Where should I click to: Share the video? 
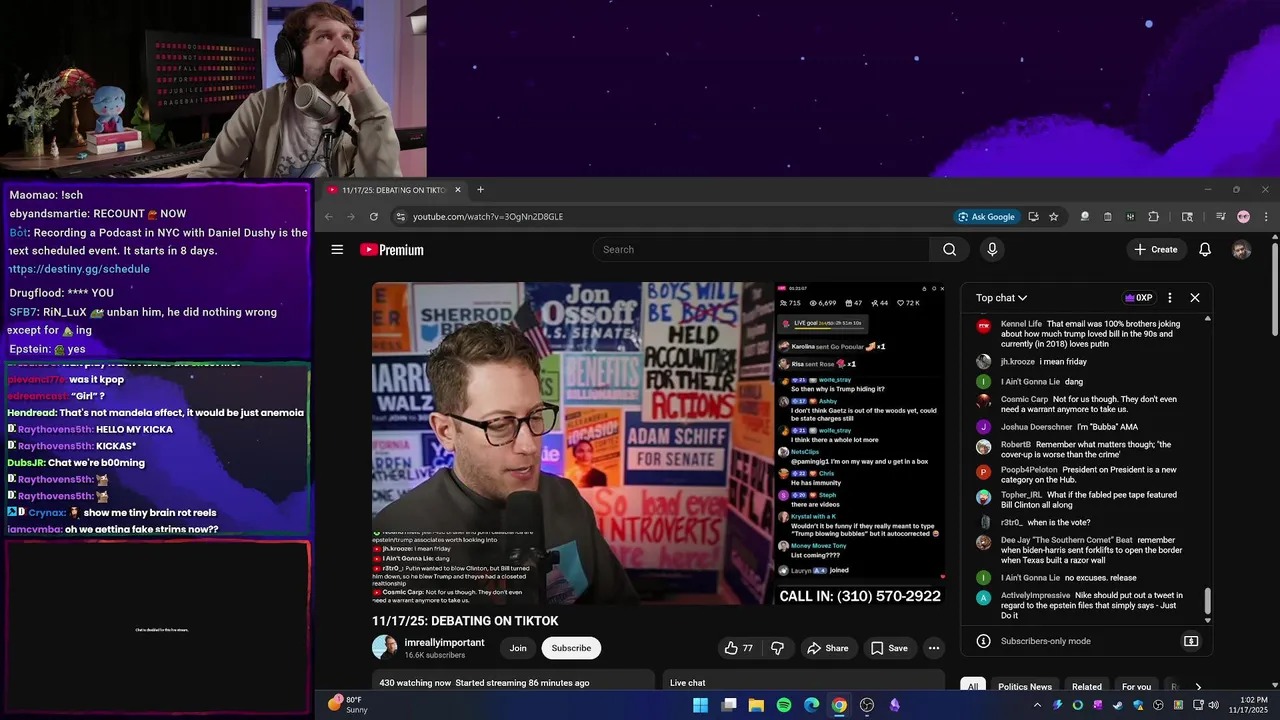tap(828, 648)
